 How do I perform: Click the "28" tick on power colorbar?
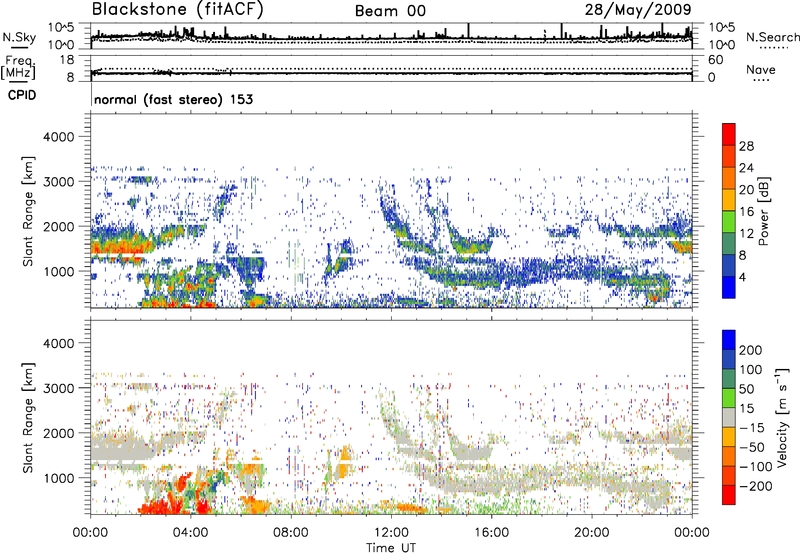746,146
